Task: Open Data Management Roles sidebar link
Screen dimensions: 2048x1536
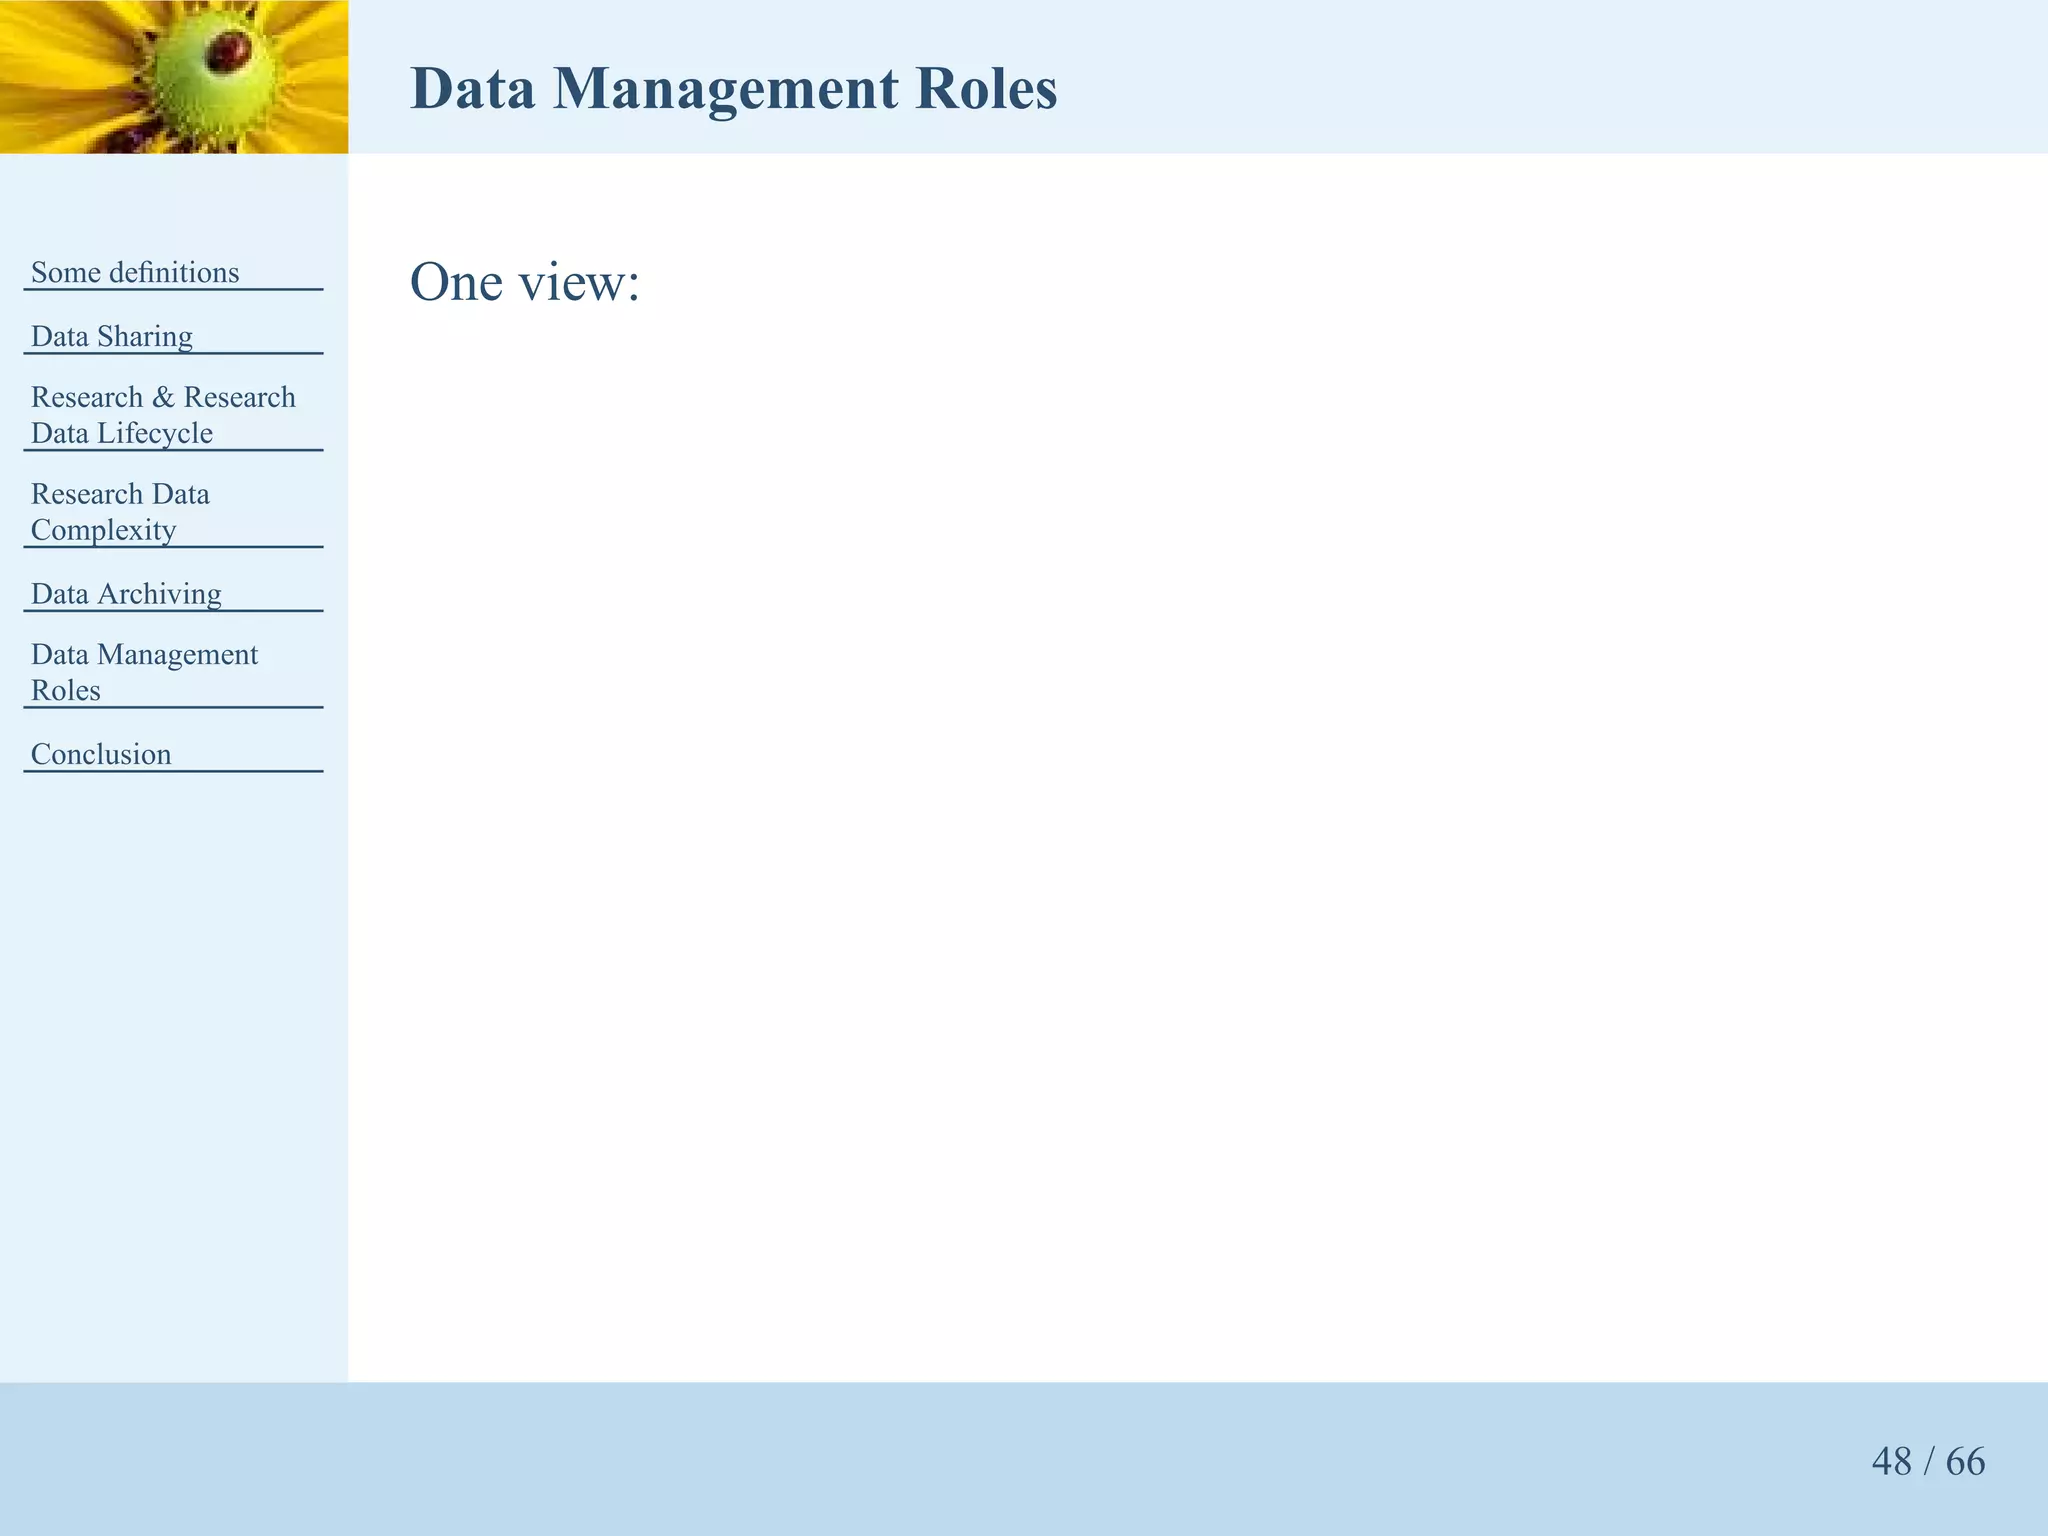Action: [x=144, y=672]
